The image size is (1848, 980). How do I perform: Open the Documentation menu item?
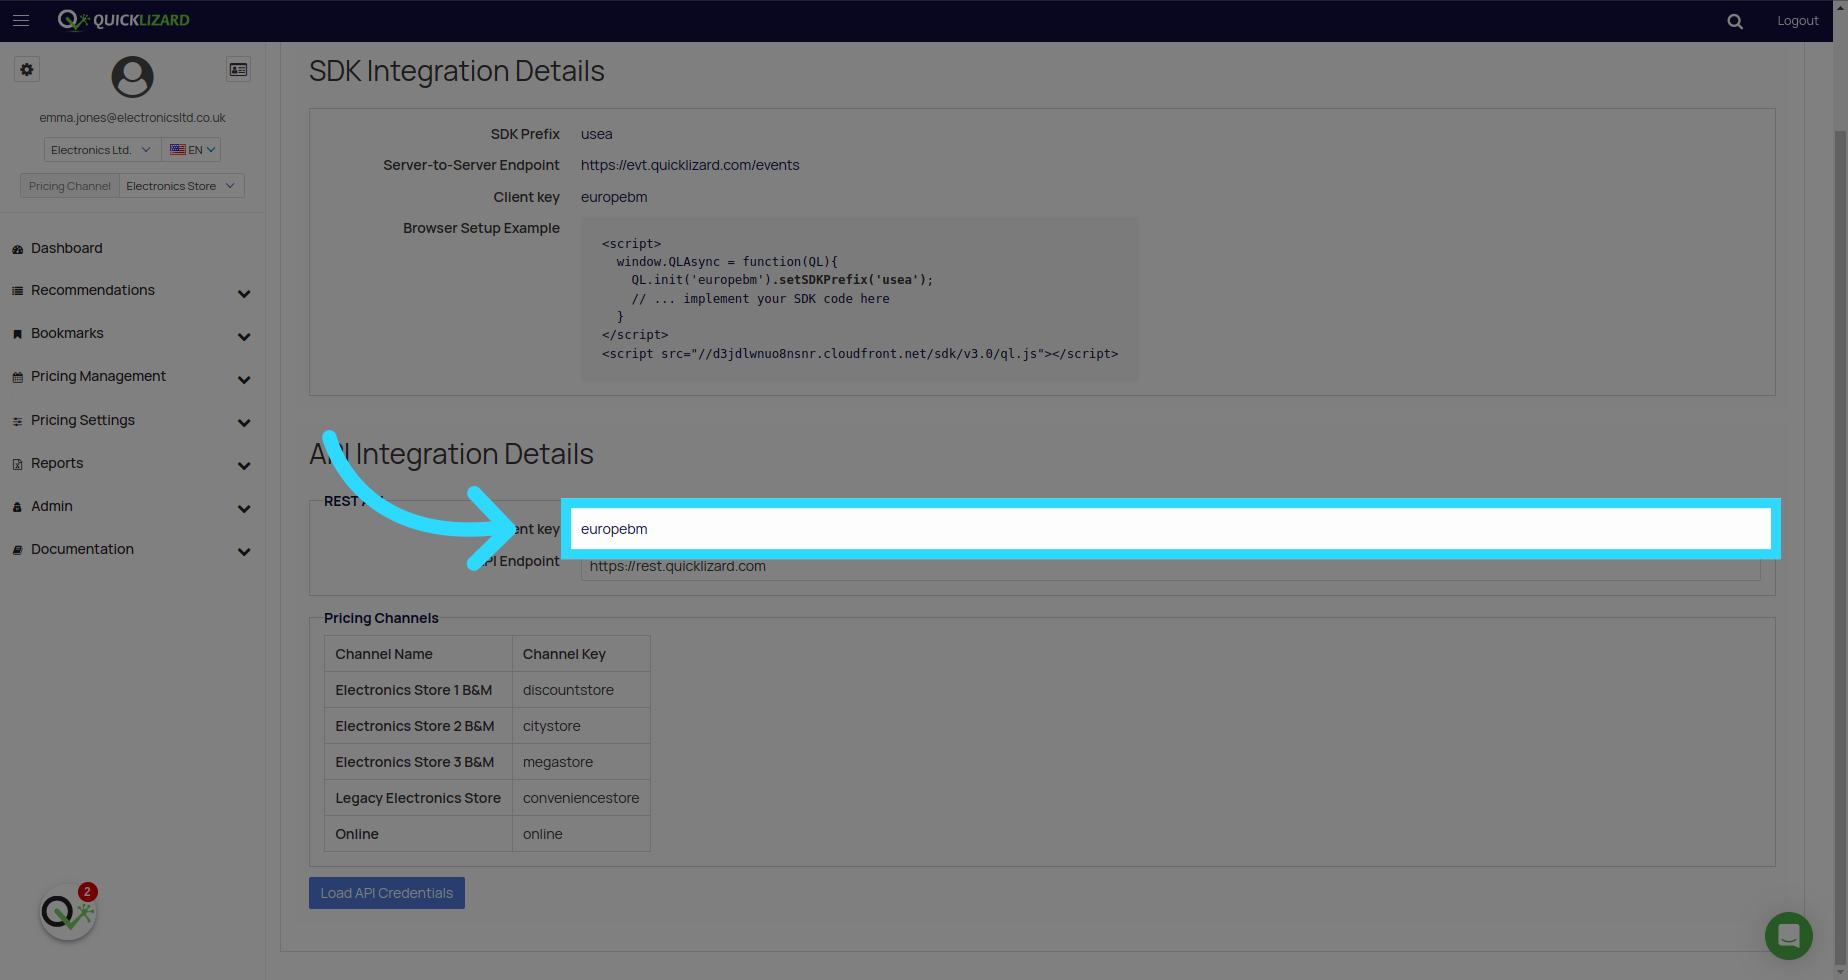(82, 549)
